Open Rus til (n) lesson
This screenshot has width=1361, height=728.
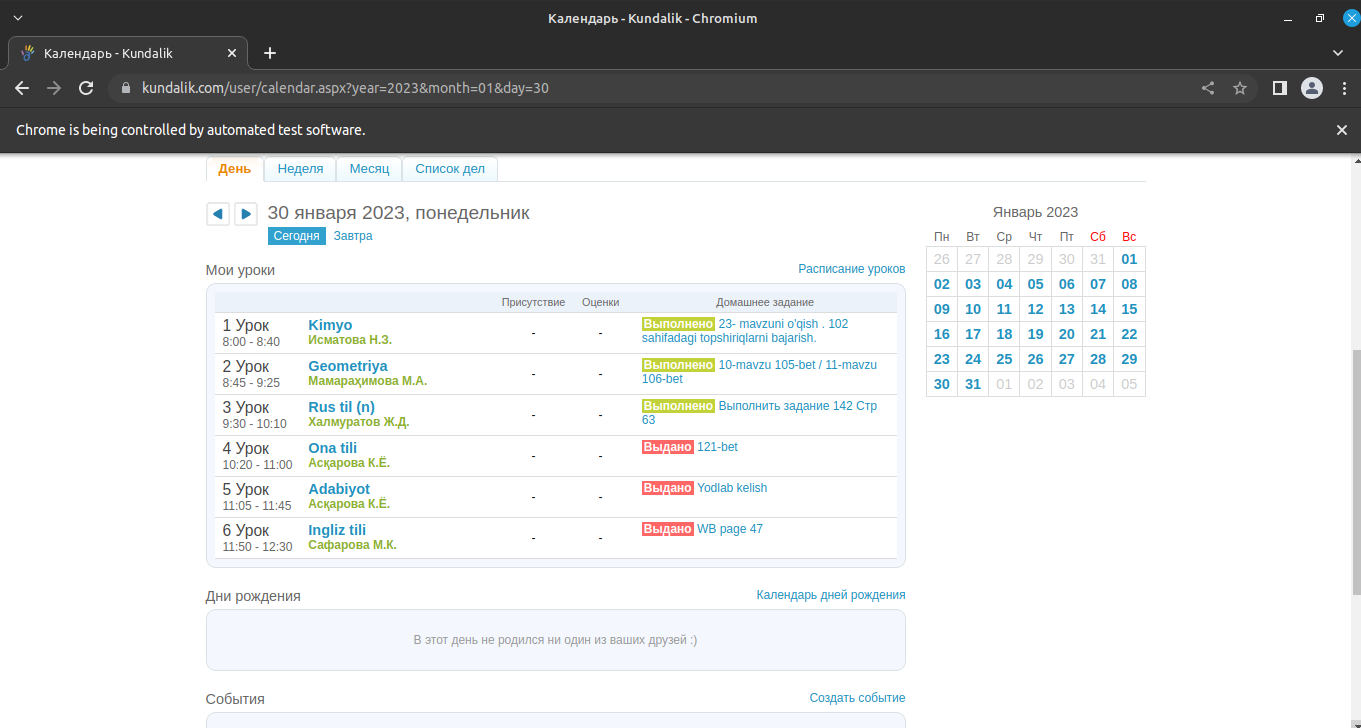point(342,407)
